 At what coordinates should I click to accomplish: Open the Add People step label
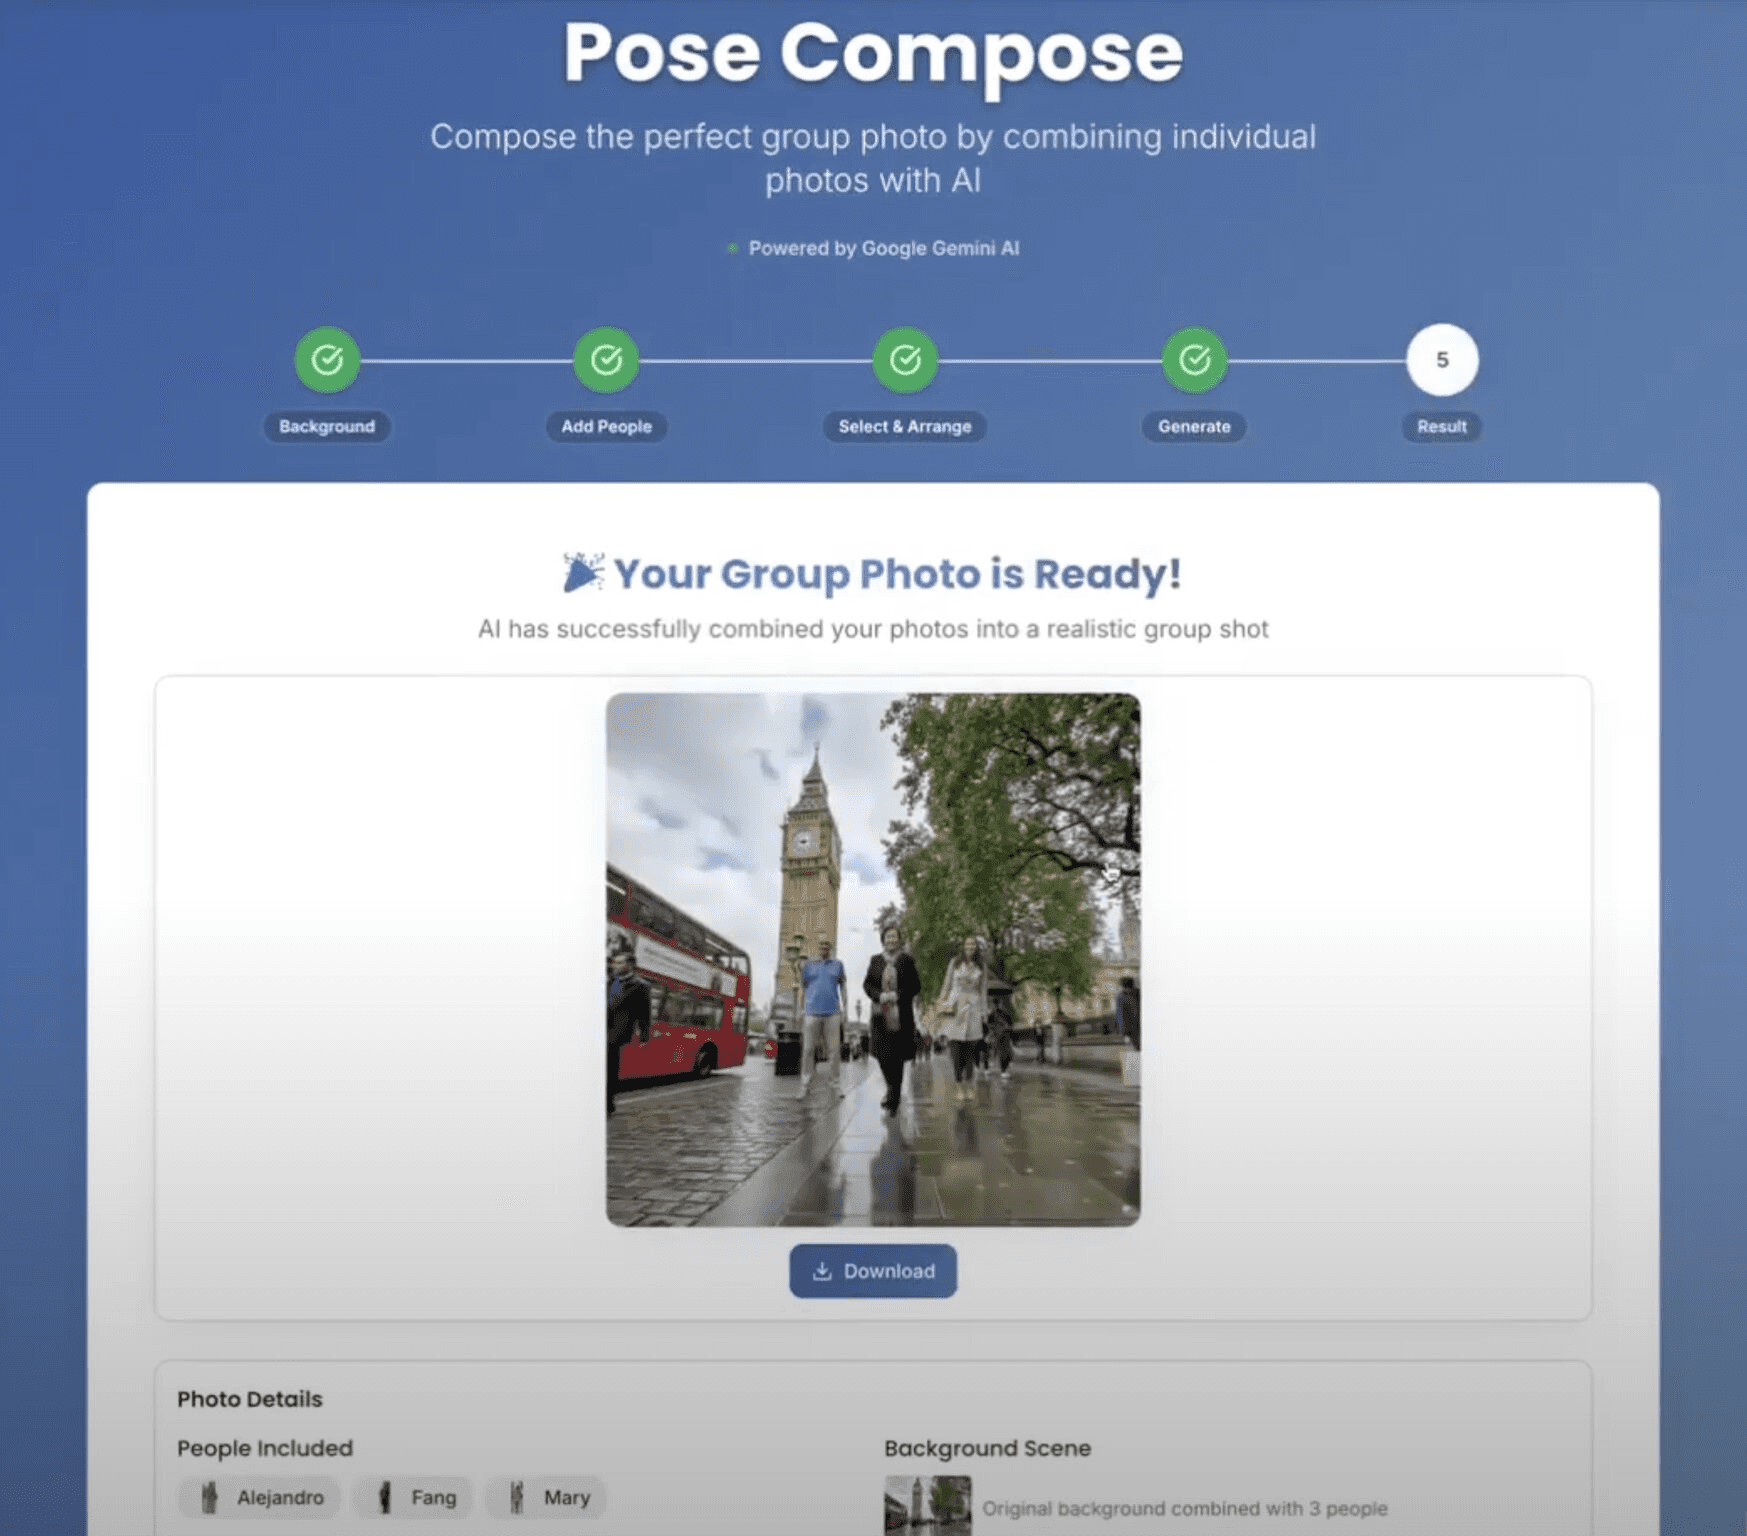[606, 426]
